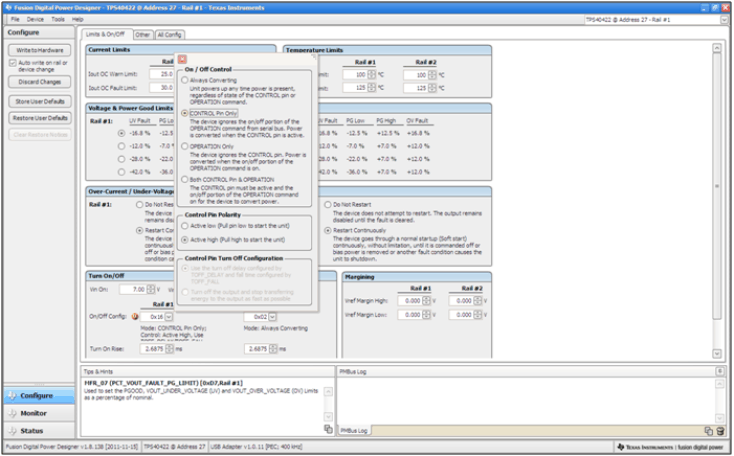
Task: Click Iout OC Warn Limit 25.0 field
Action: pos(162,74)
